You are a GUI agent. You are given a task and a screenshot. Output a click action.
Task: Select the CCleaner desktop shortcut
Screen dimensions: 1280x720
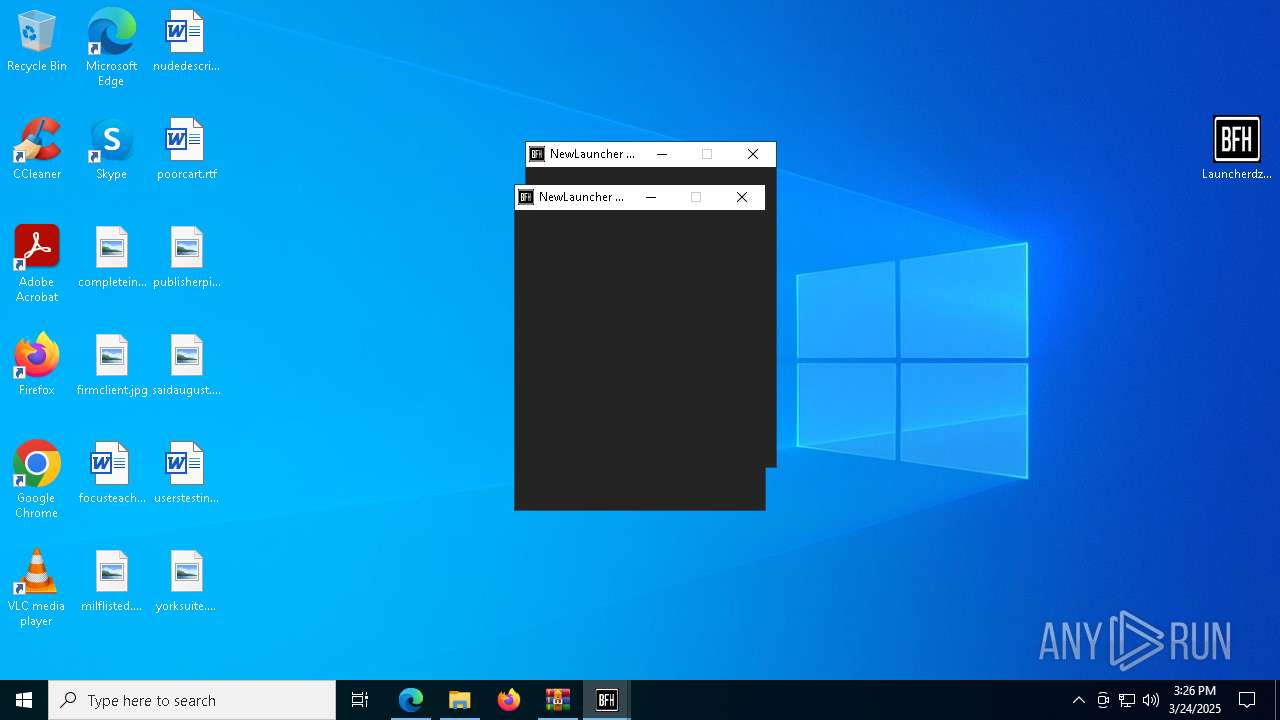coord(37,150)
